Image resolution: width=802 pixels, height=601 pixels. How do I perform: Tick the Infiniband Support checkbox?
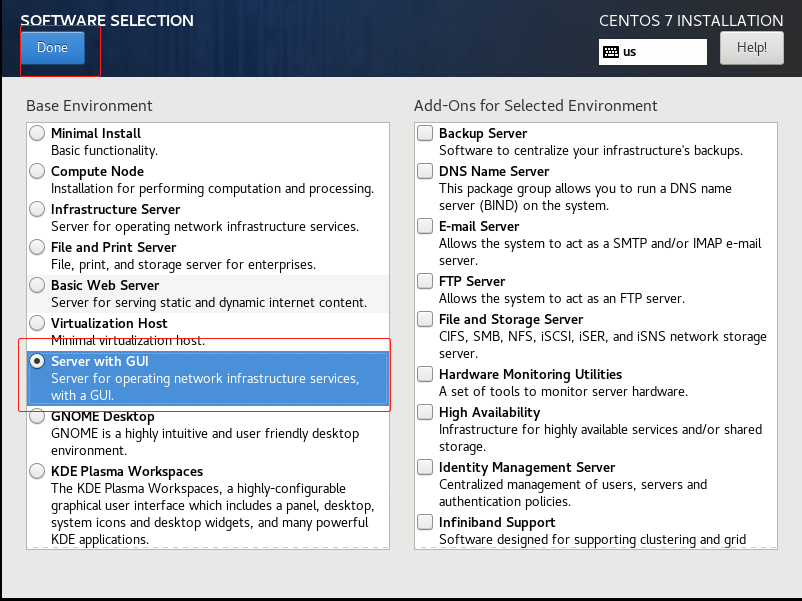click(425, 522)
